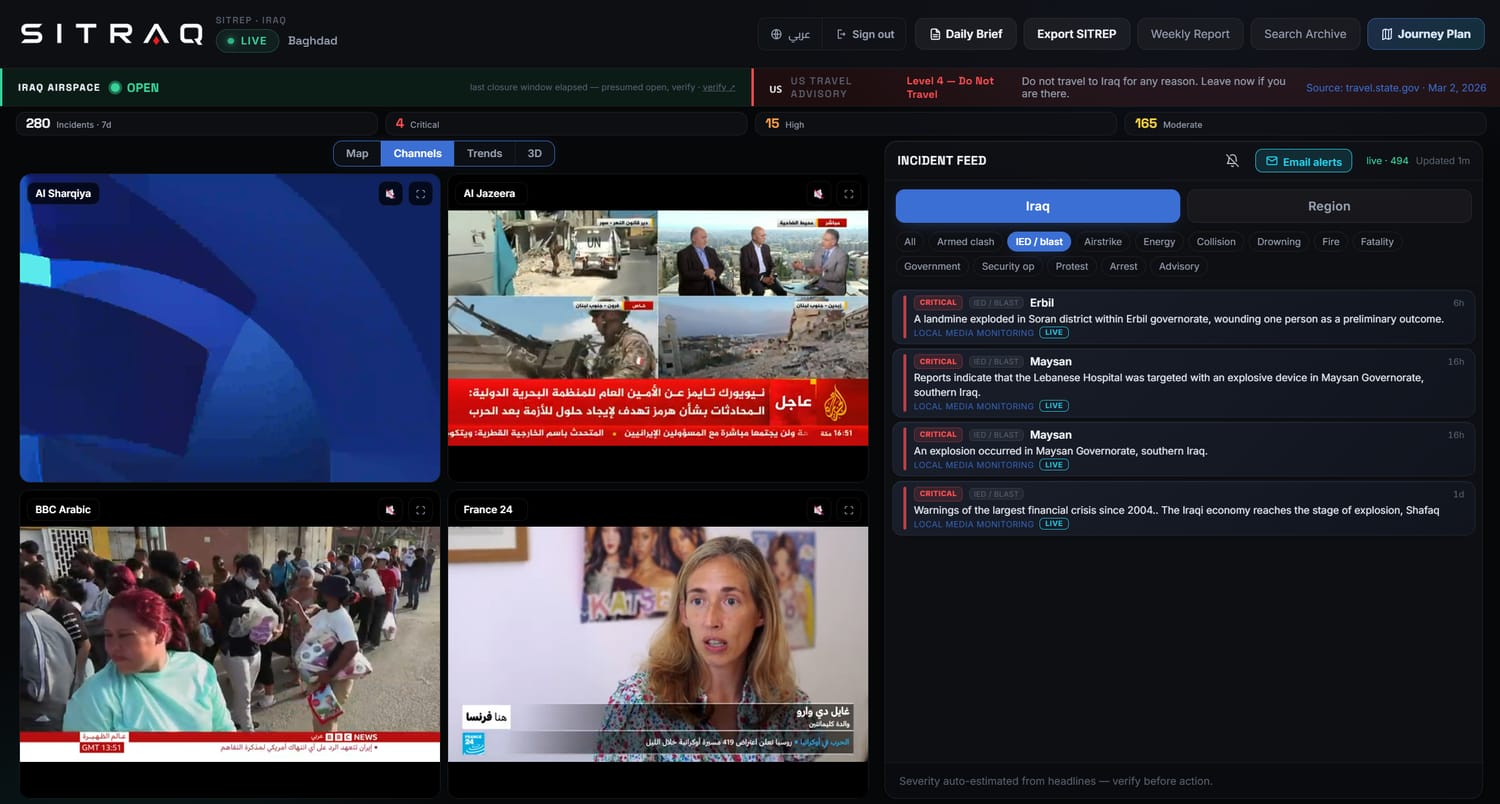
Task: Switch to the Trends view
Action: 484,154
